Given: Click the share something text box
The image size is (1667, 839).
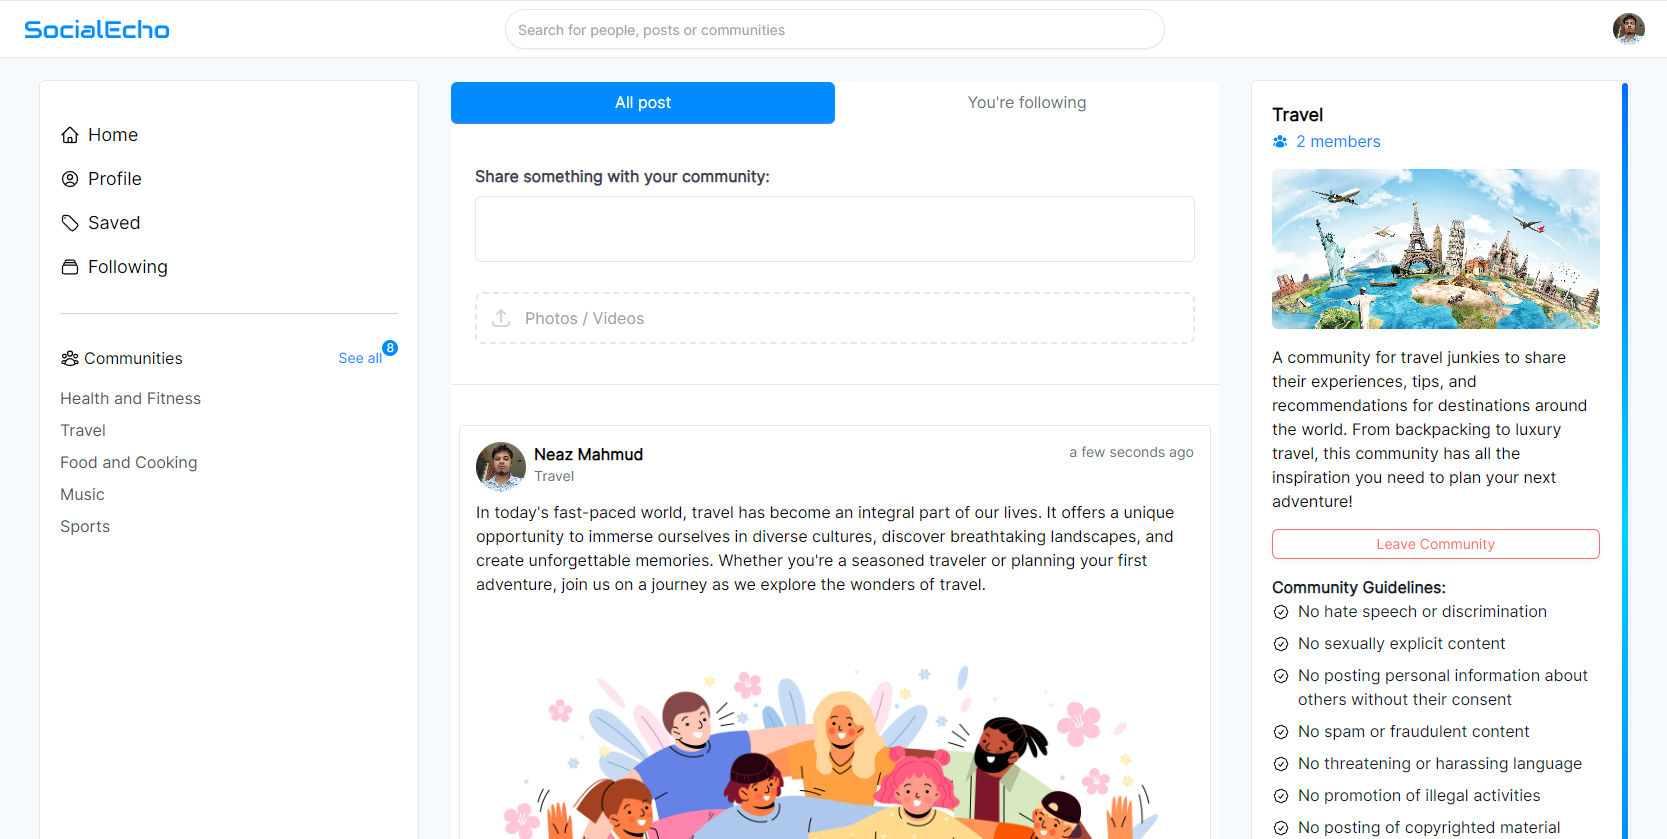Looking at the screenshot, I should coord(834,229).
